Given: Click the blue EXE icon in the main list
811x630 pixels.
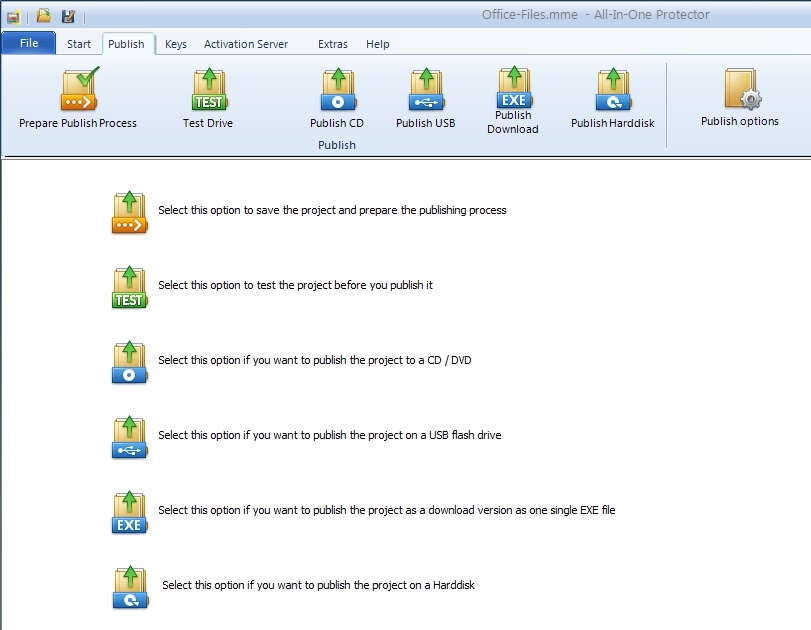Looking at the screenshot, I should click(x=129, y=513).
